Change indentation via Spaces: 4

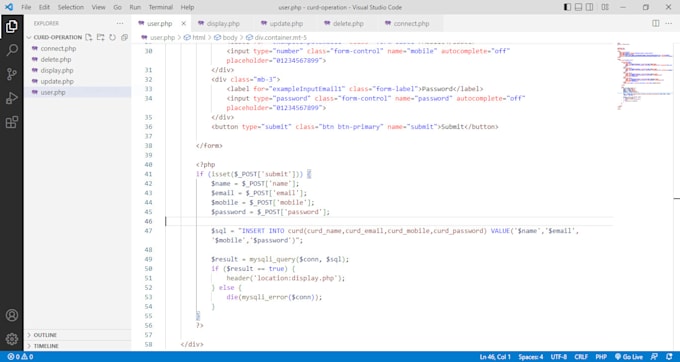click(x=531, y=357)
